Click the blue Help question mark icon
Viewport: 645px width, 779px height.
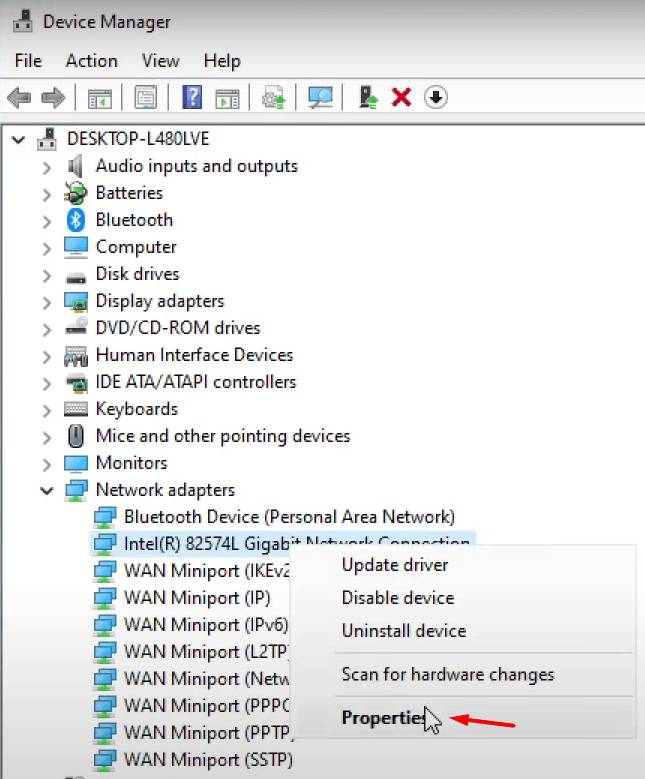(x=192, y=97)
